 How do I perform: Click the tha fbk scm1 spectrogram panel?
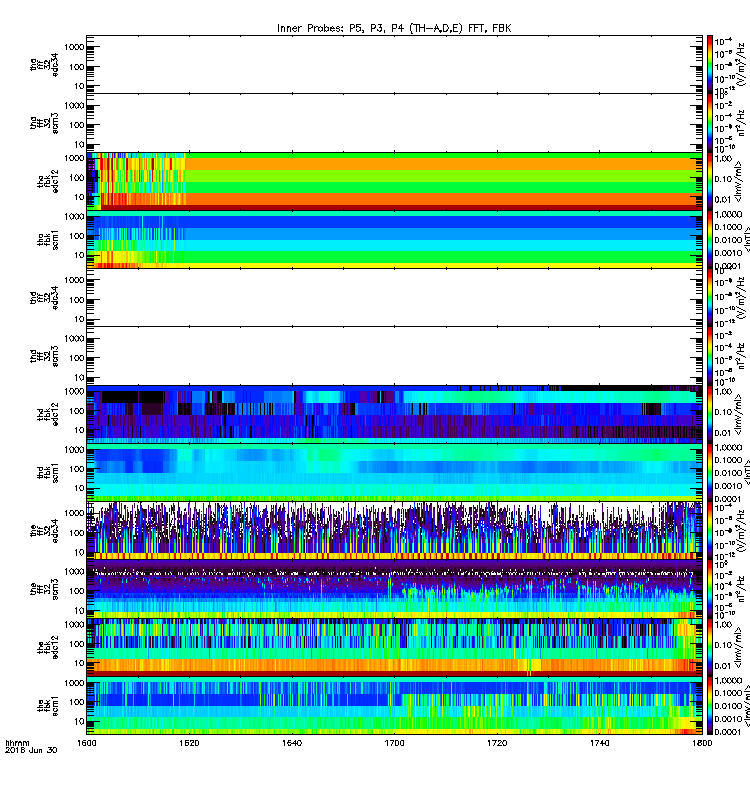(x=394, y=239)
